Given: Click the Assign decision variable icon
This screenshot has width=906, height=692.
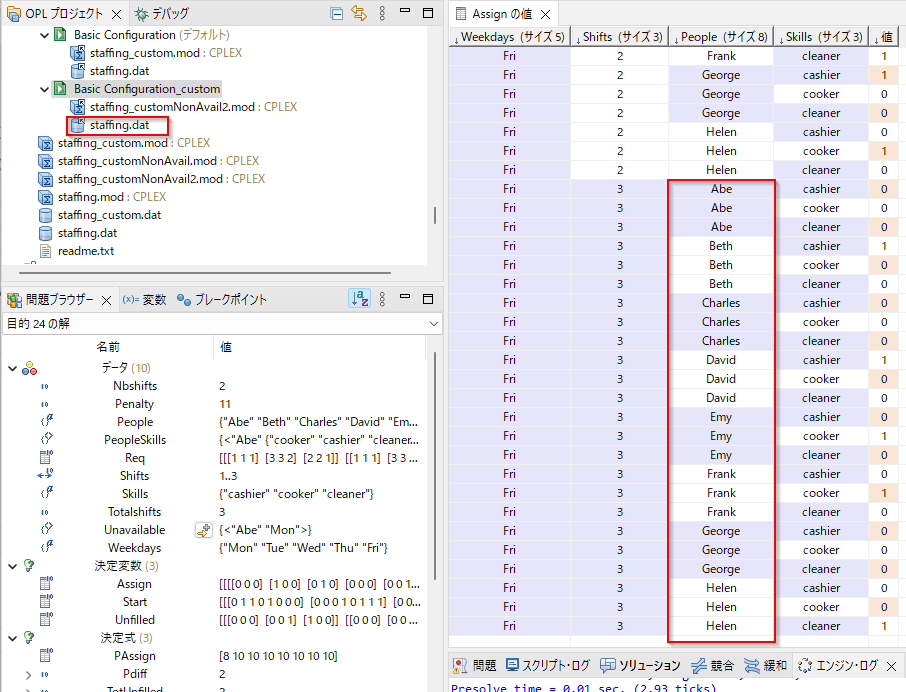Looking at the screenshot, I should (46, 583).
